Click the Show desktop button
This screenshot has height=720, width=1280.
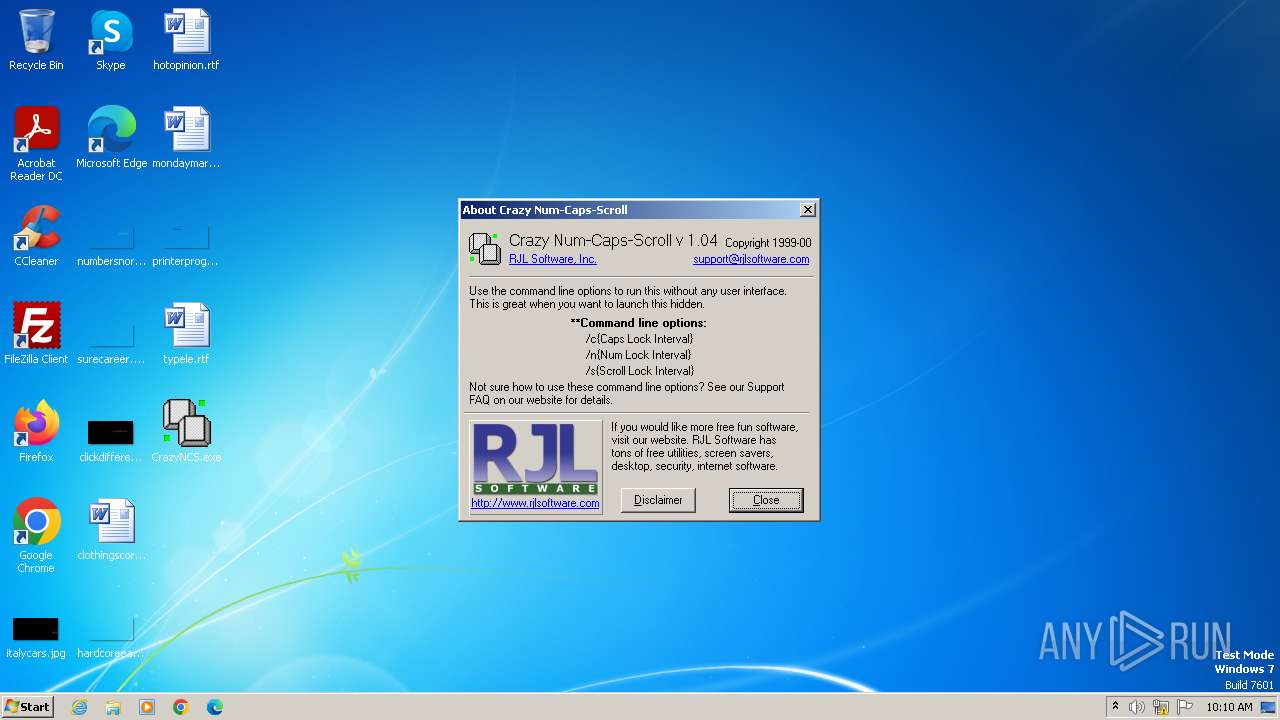1268,707
